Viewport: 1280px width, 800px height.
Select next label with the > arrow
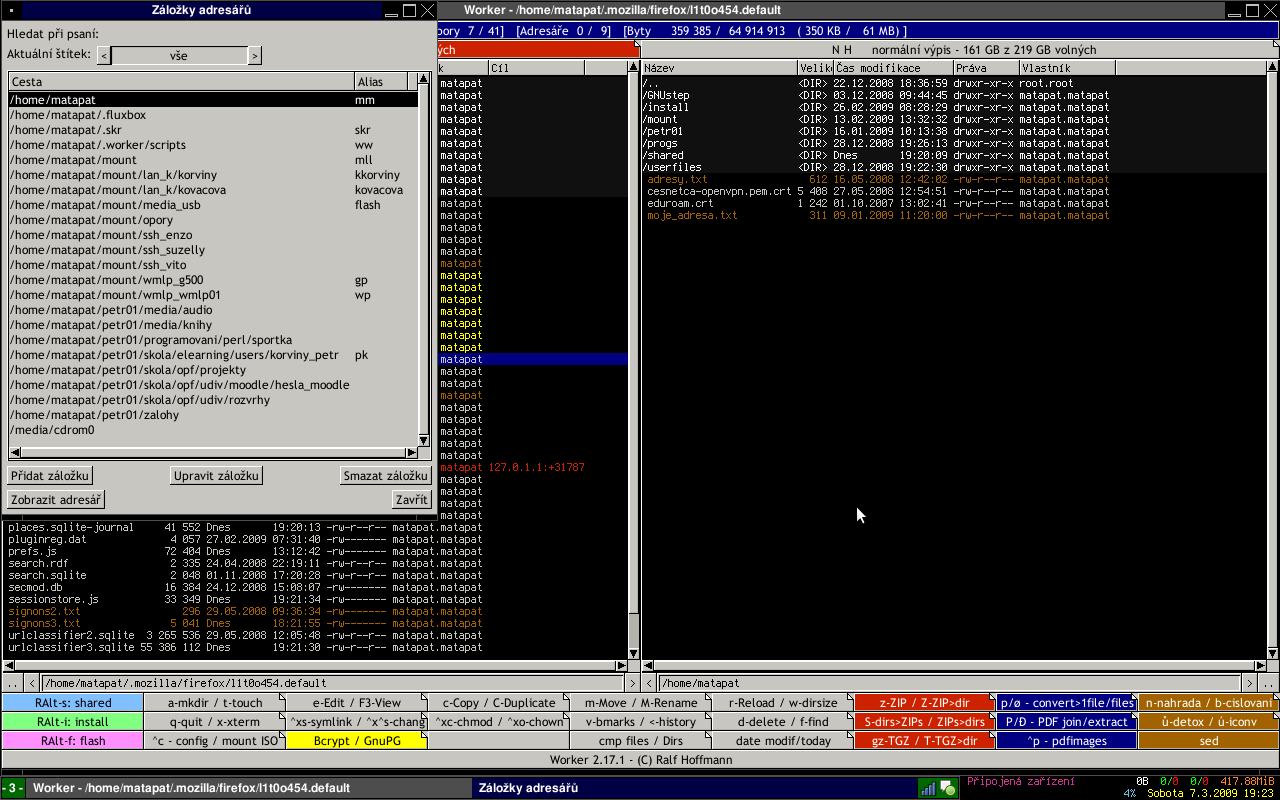[255, 56]
